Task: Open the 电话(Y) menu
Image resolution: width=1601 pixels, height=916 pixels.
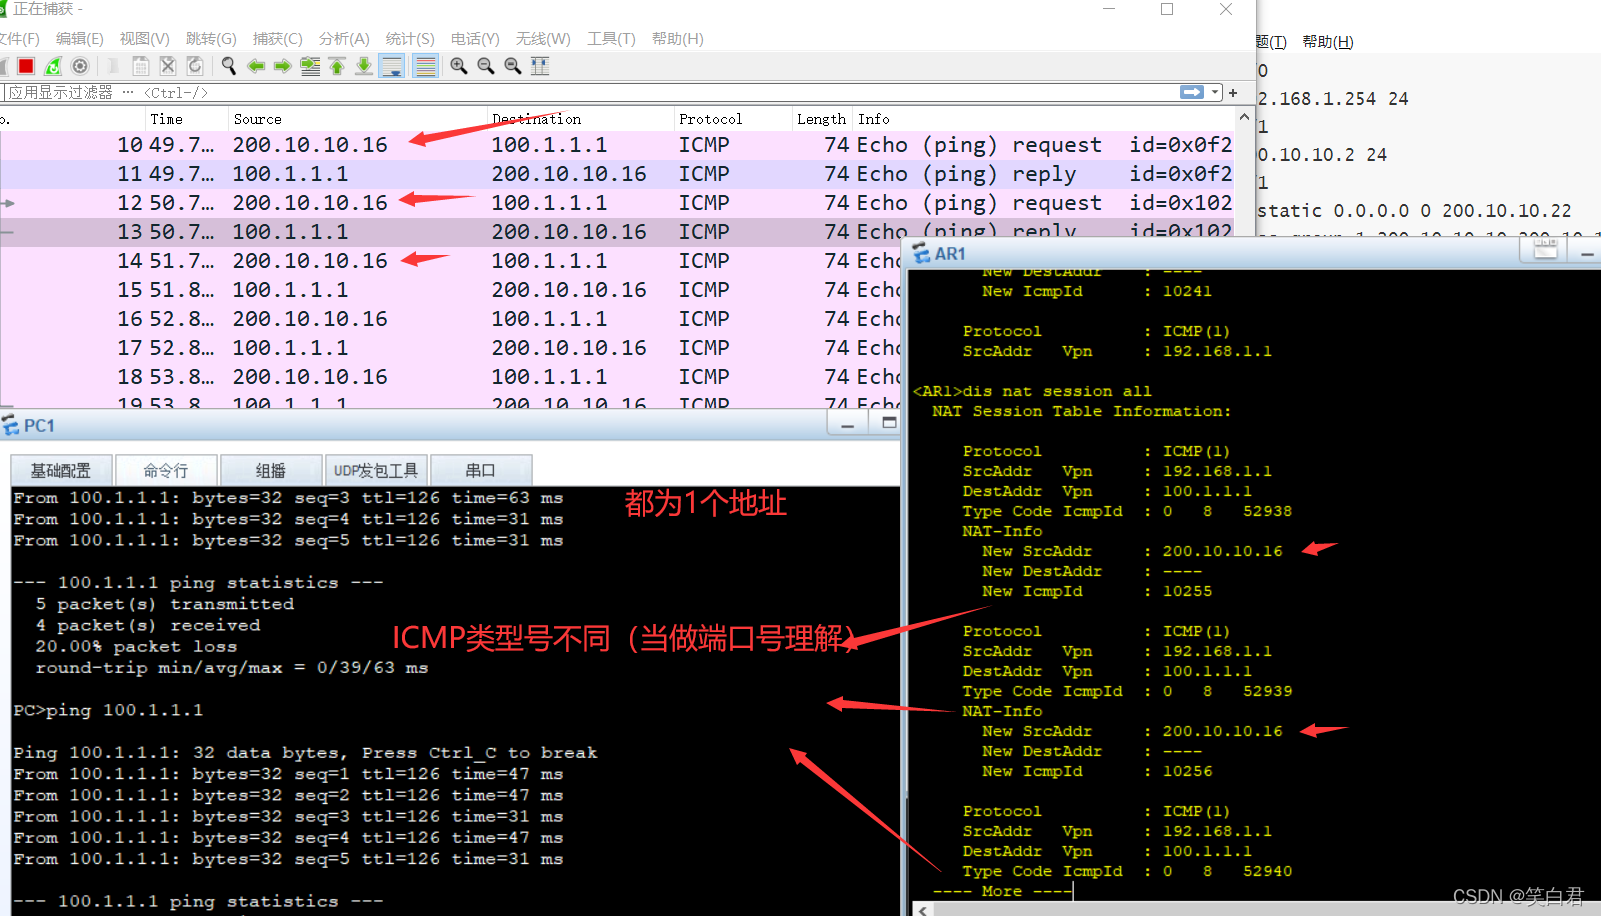Action: tap(475, 38)
